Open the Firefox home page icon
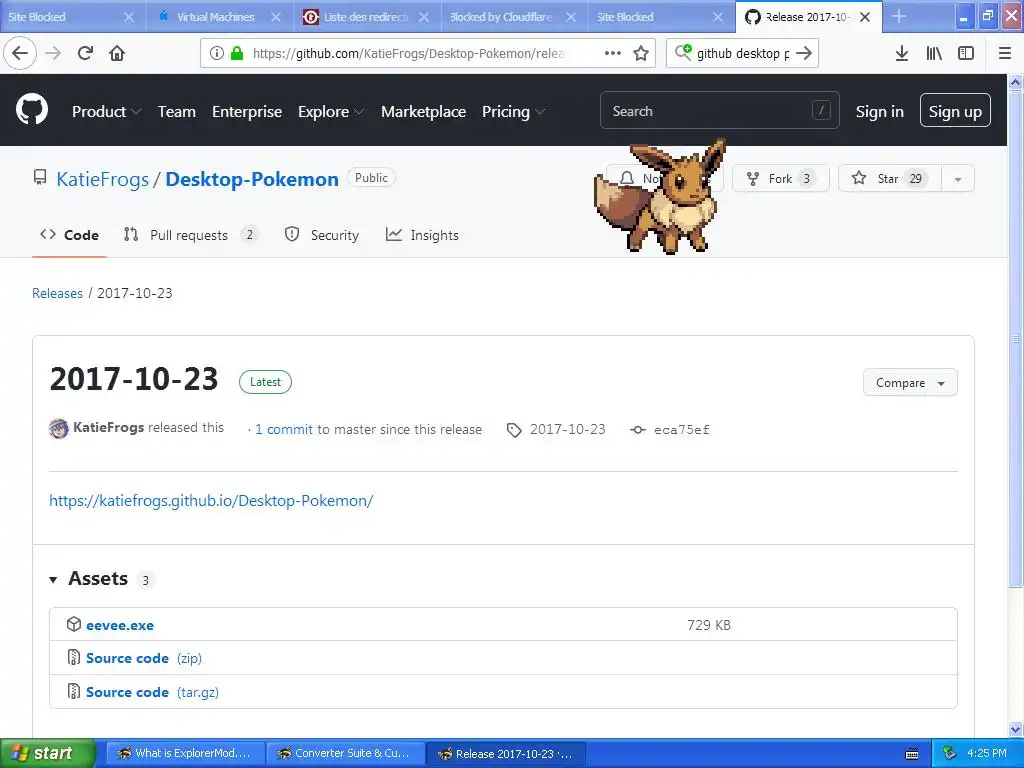Screen dimensions: 1024x768 [x=117, y=53]
